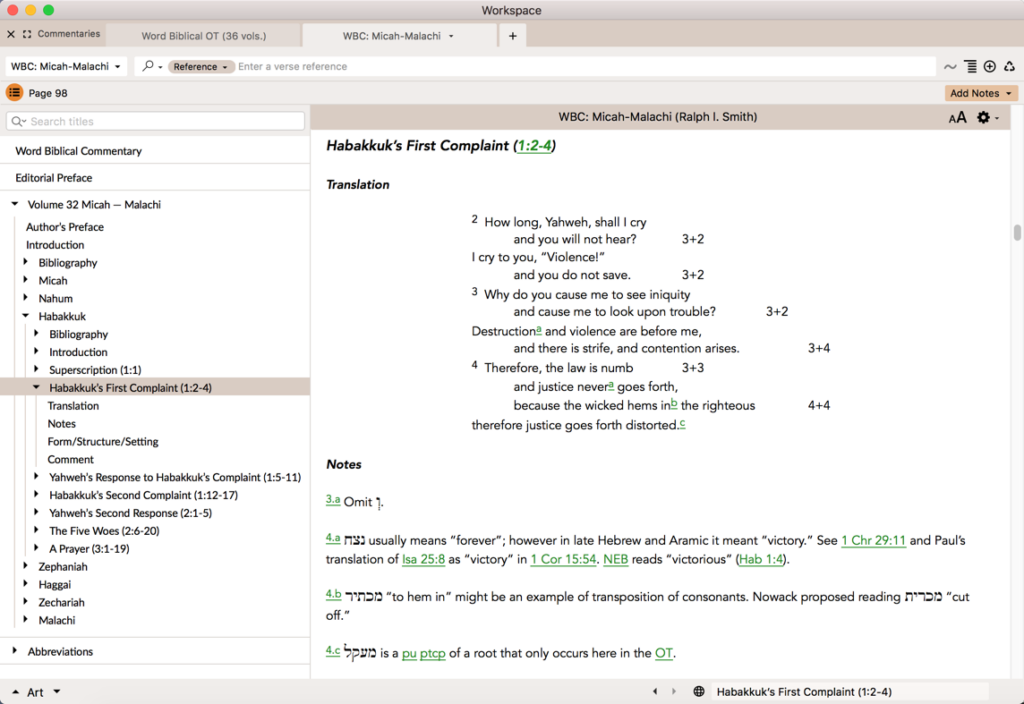
Task: Click the Search titles input field
Action: coord(156,121)
